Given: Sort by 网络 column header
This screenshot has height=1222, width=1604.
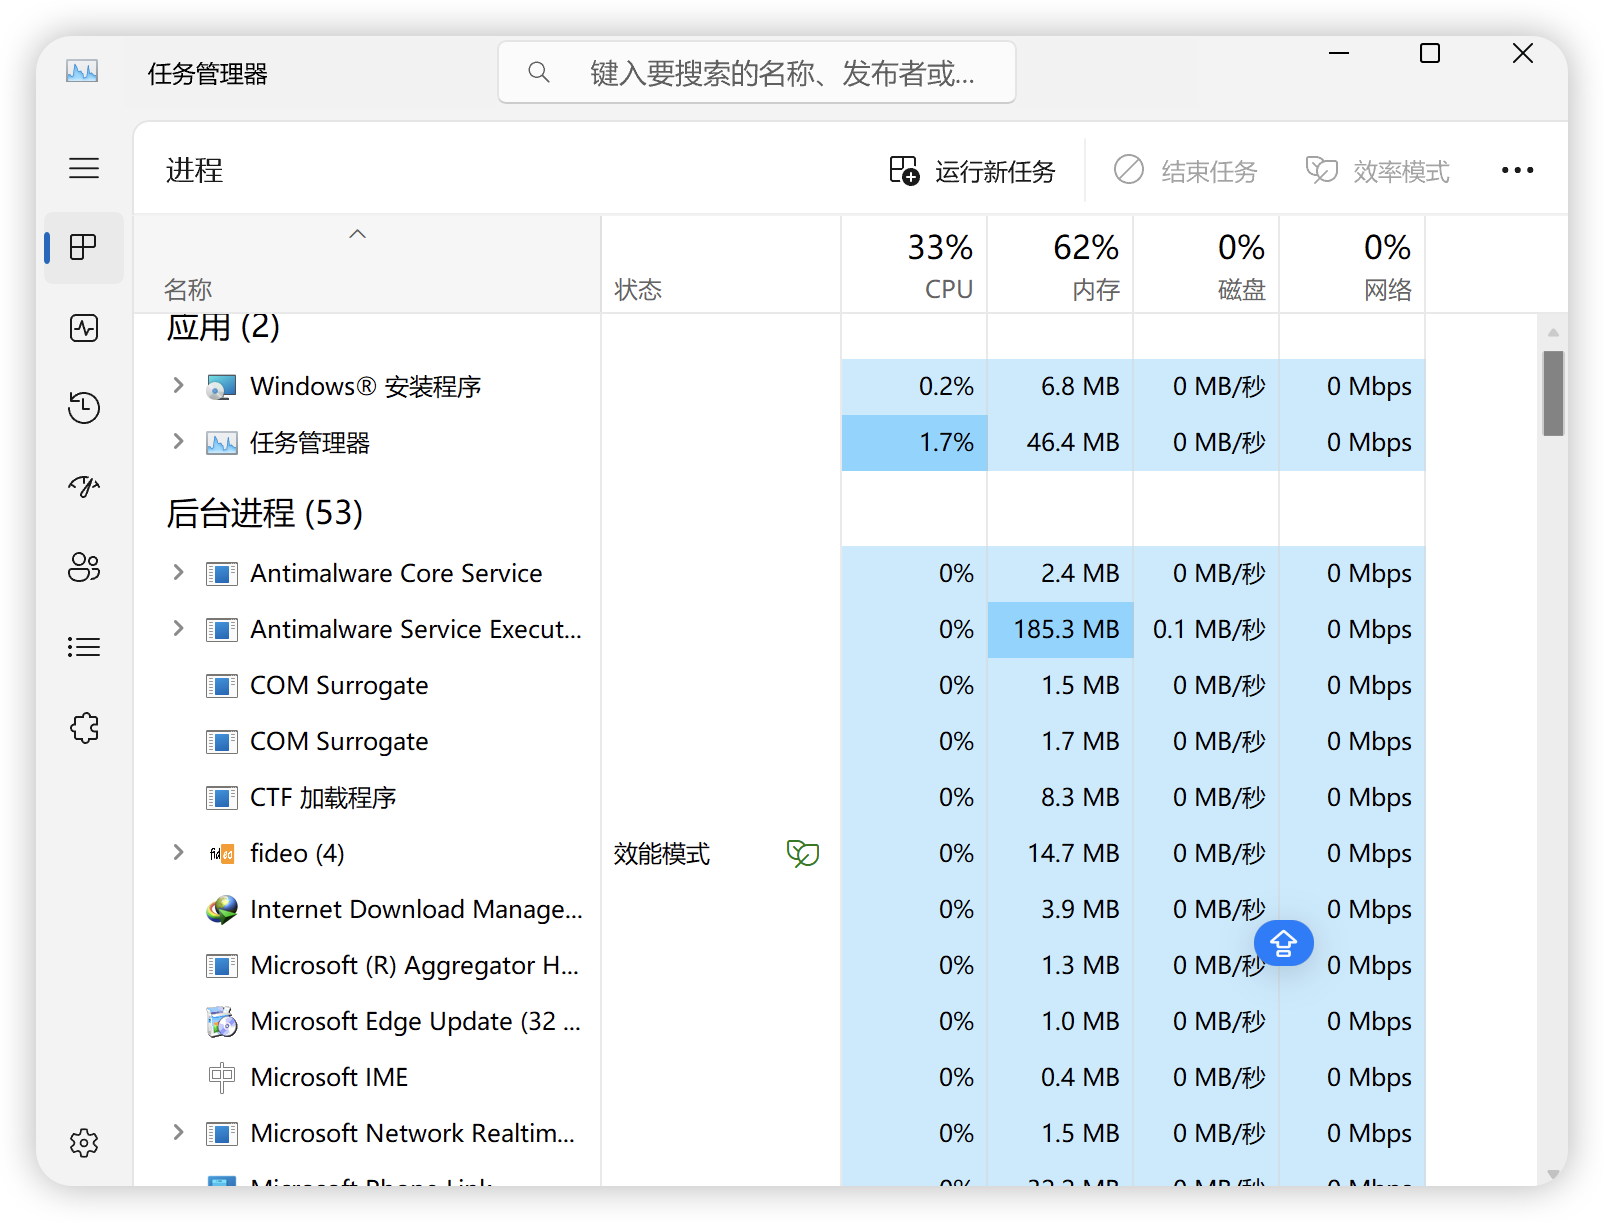Looking at the screenshot, I should pos(1352,265).
